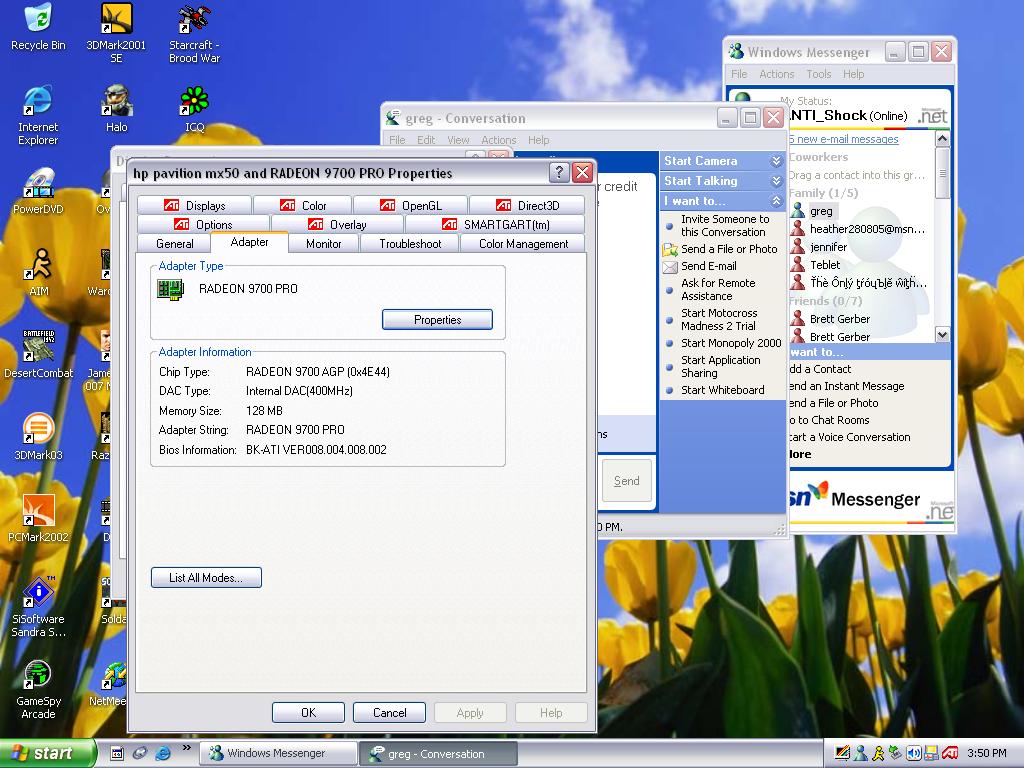Click Send button in conversation window
Image resolution: width=1024 pixels, height=768 pixels.
tap(626, 481)
